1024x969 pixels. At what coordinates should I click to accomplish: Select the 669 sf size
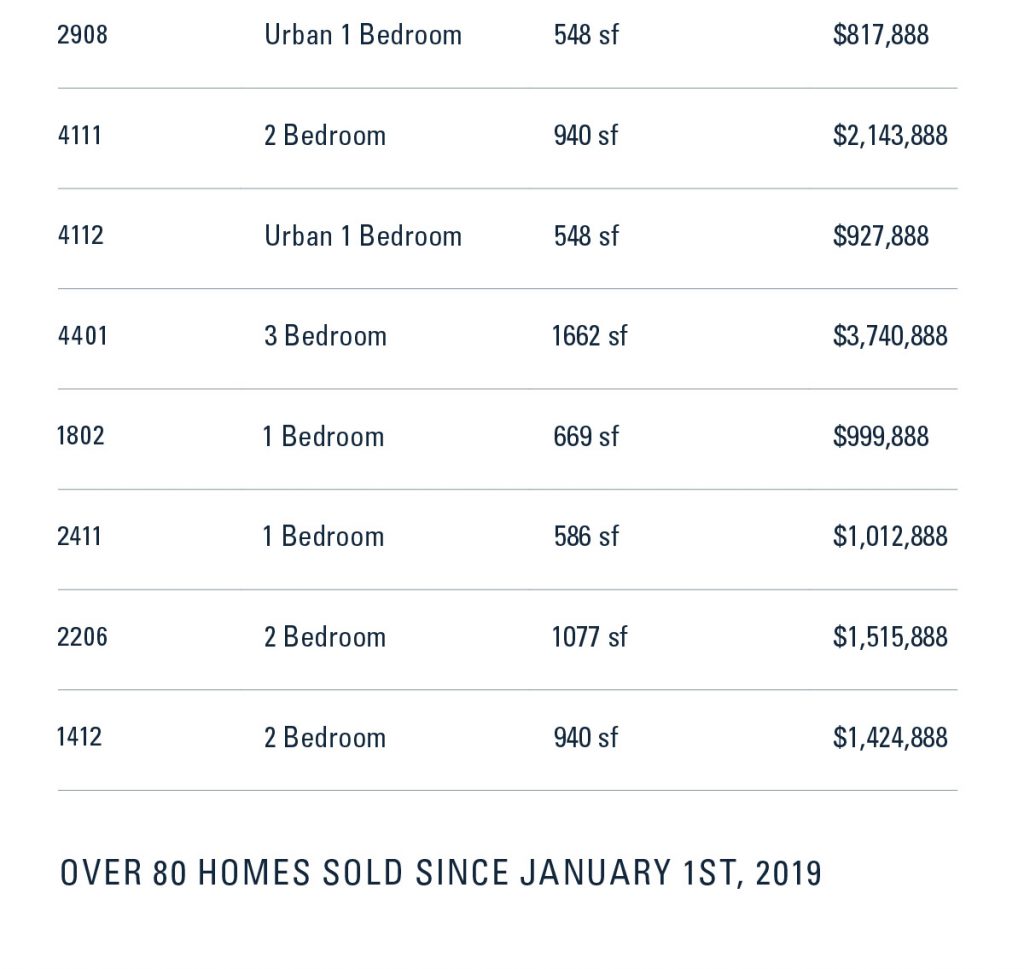(x=586, y=437)
